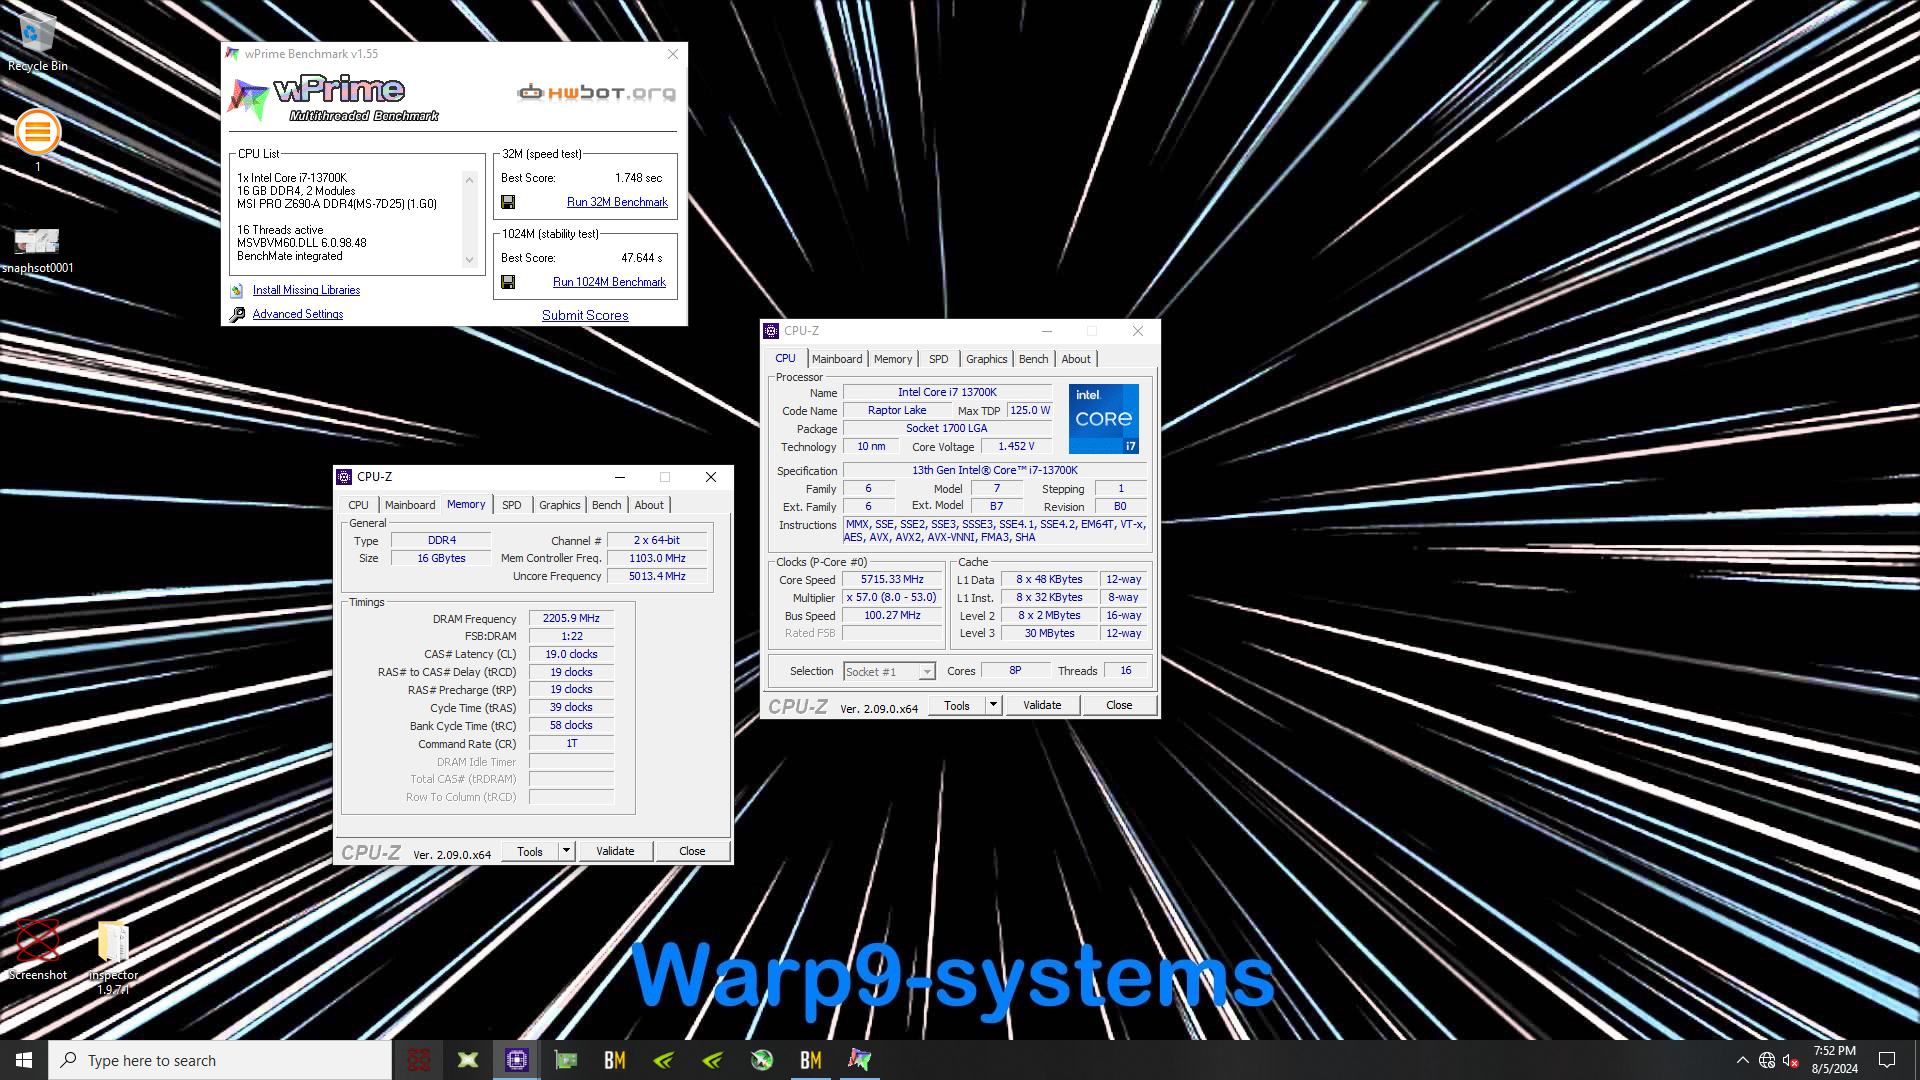
Task: Open the notification center icon
Action: point(1887,1060)
